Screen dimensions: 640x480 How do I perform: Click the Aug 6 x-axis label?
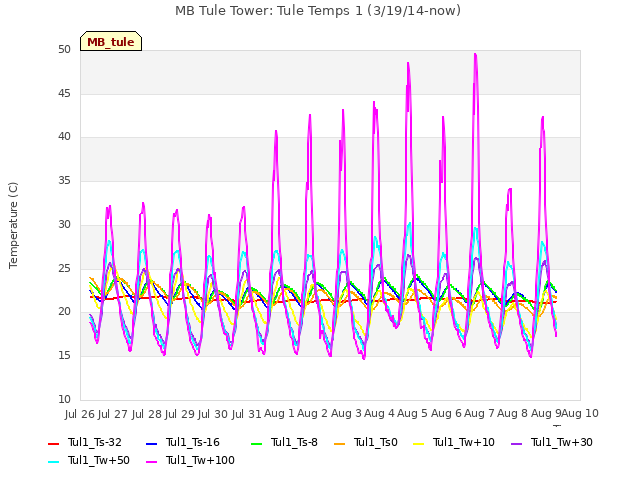coord(446,413)
